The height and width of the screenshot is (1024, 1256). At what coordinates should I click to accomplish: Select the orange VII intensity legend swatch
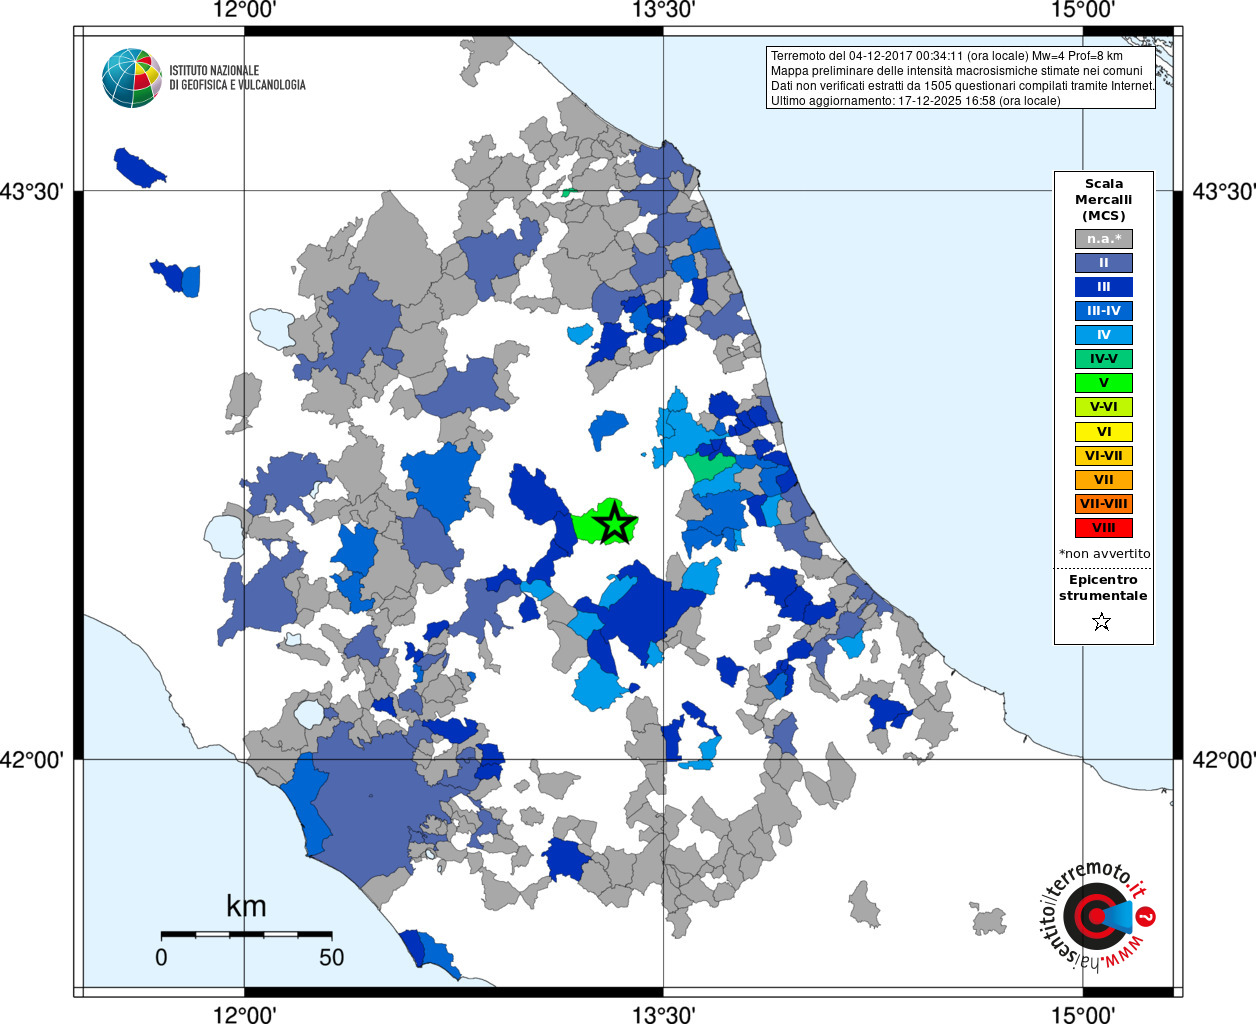[1104, 480]
